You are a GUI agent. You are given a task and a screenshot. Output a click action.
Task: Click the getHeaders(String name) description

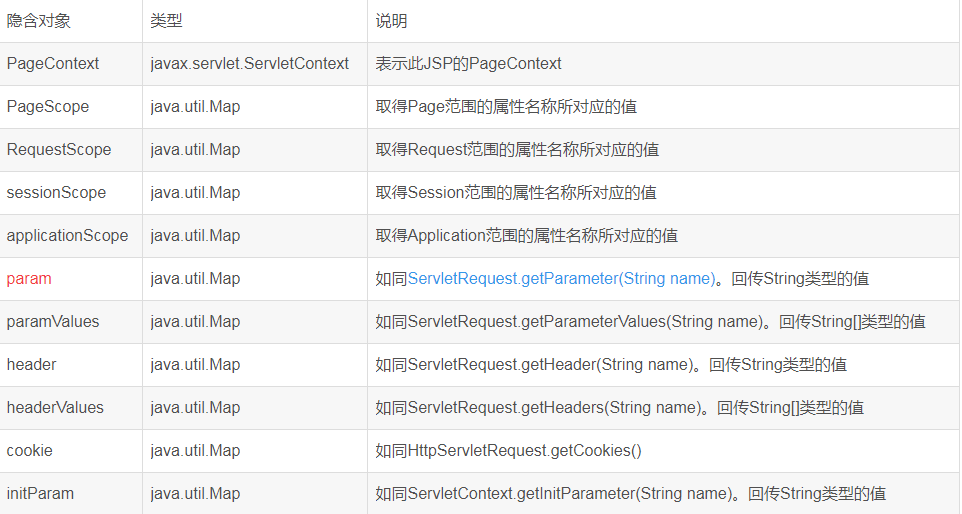(x=619, y=408)
